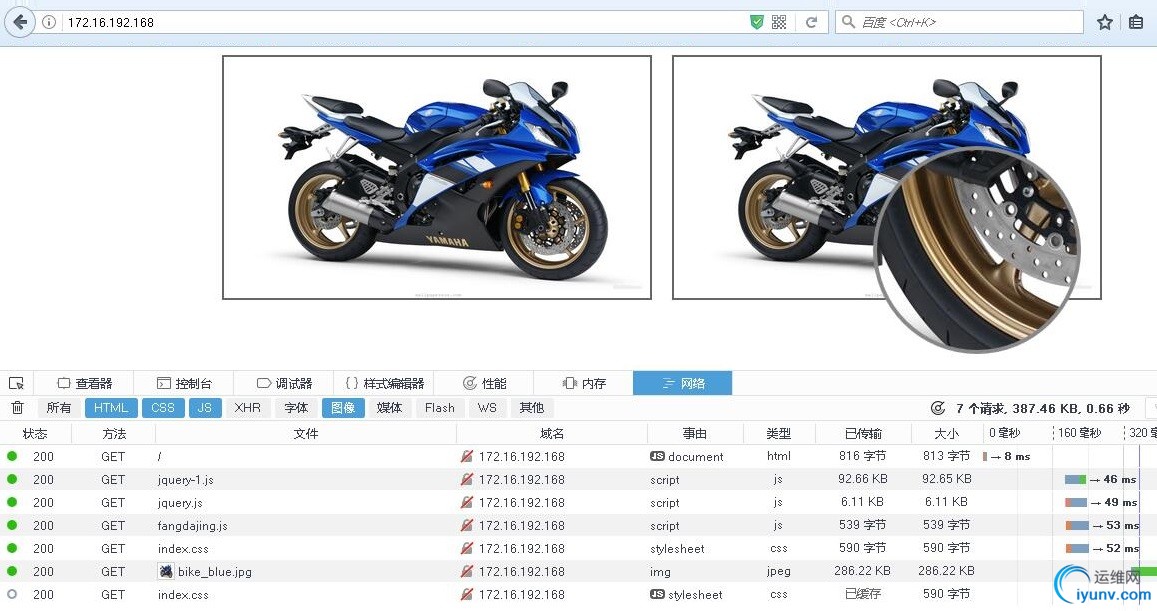
Task: Go back with the browser back arrow
Action: click(20, 22)
